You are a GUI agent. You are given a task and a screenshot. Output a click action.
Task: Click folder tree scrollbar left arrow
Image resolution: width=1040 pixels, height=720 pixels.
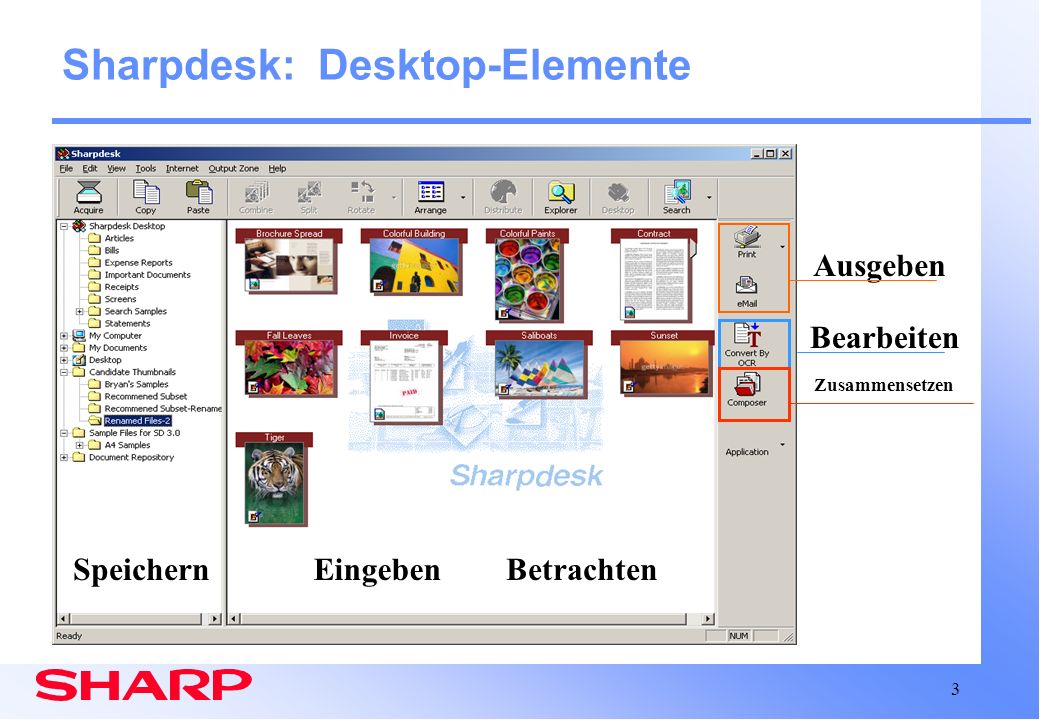64,619
